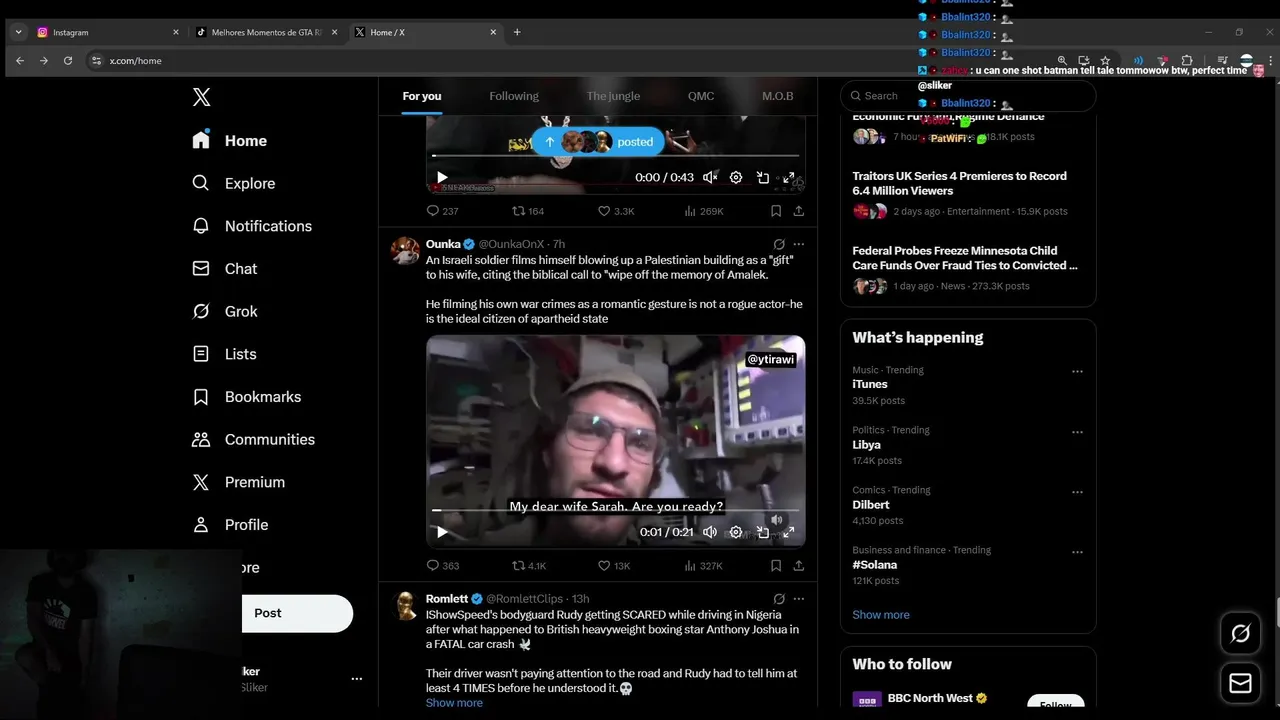Open Communities in the sidebar

coord(253,439)
